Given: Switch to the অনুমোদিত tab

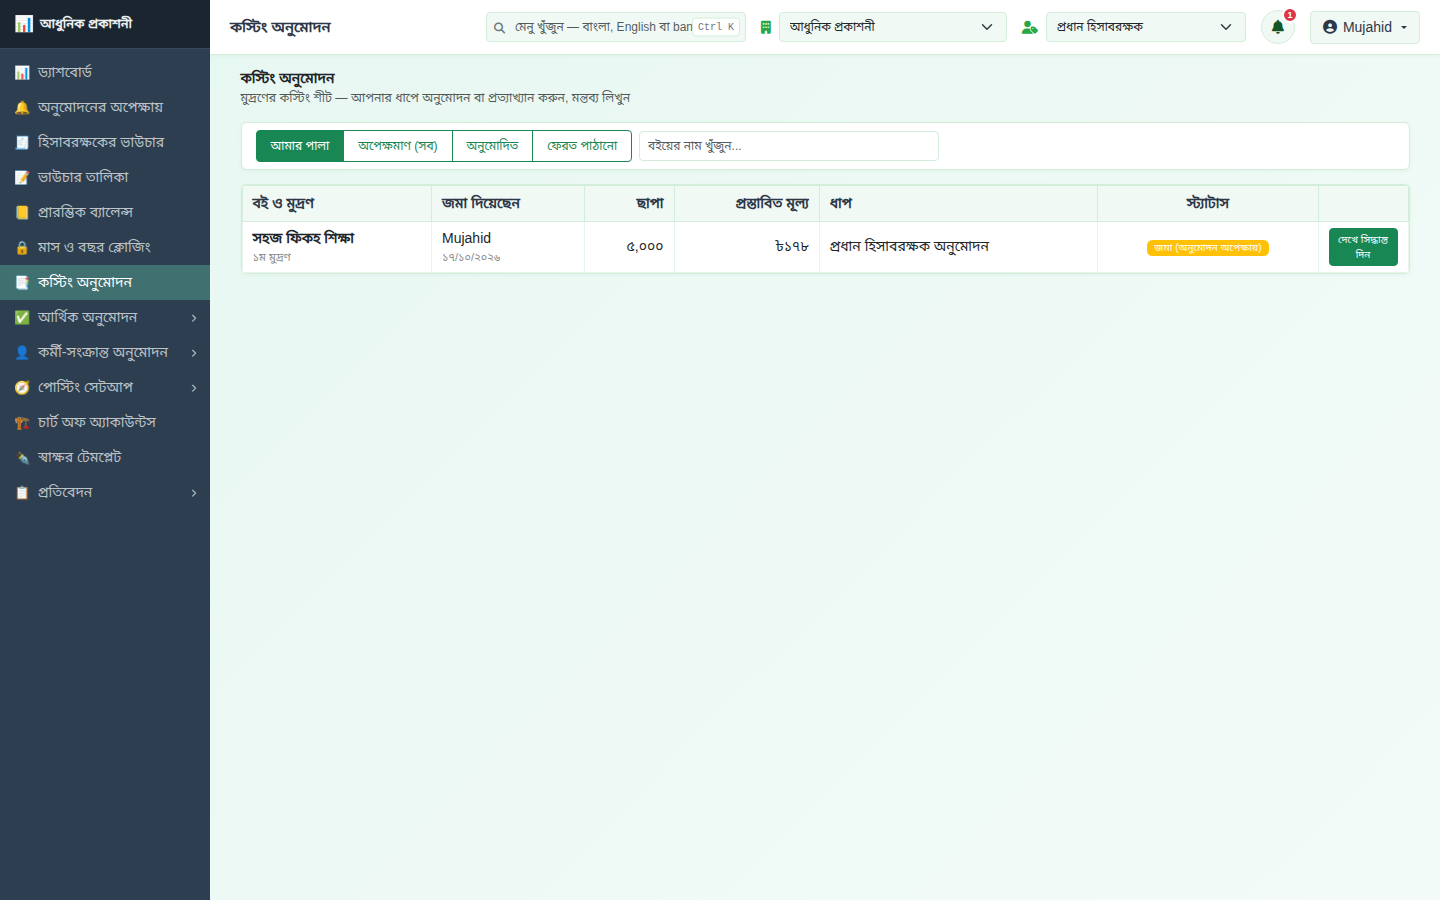Looking at the screenshot, I should [x=492, y=146].
